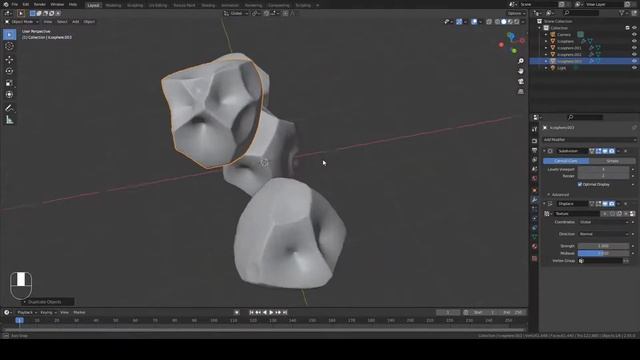This screenshot has height=360, width=640.
Task: Click the play animation button
Action: pos(271,313)
